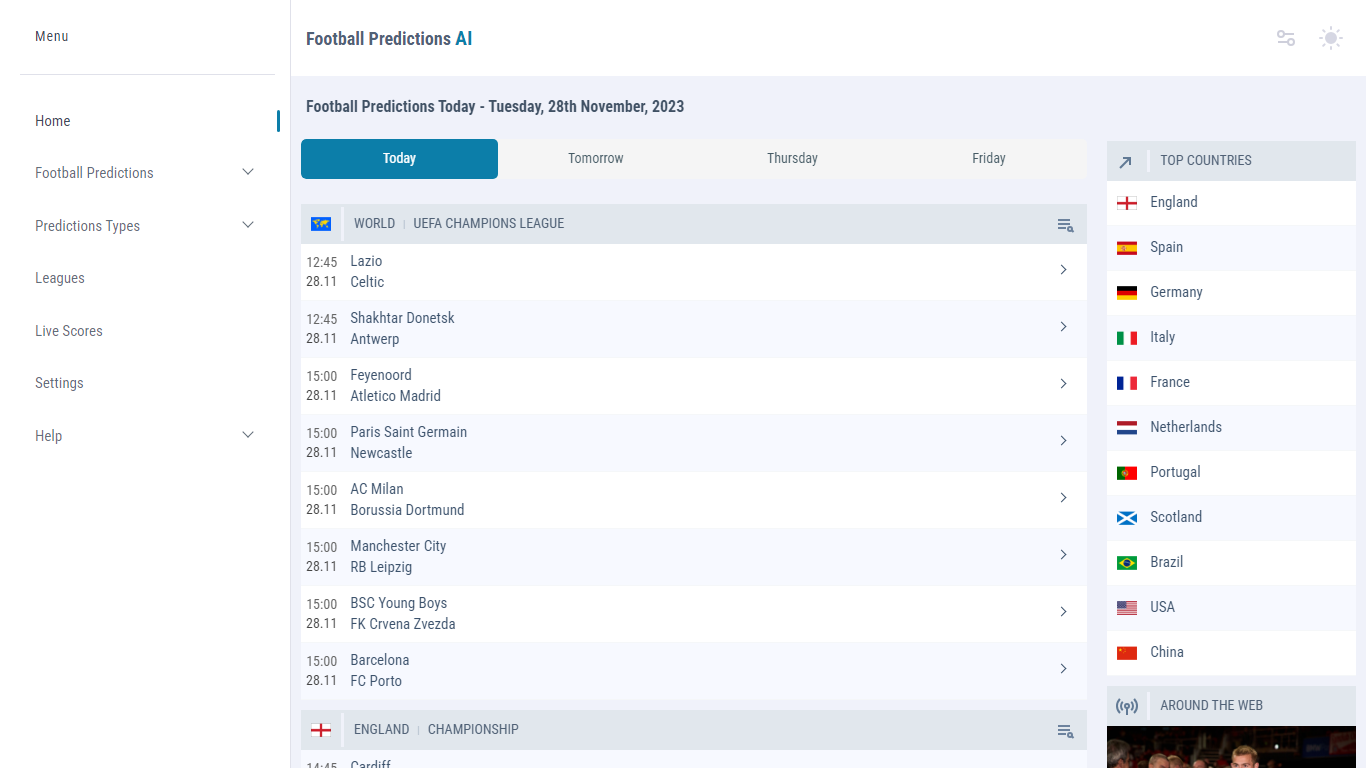Image resolution: width=1366 pixels, height=768 pixels.
Task: Toggle light mode sun icon
Action: point(1330,38)
